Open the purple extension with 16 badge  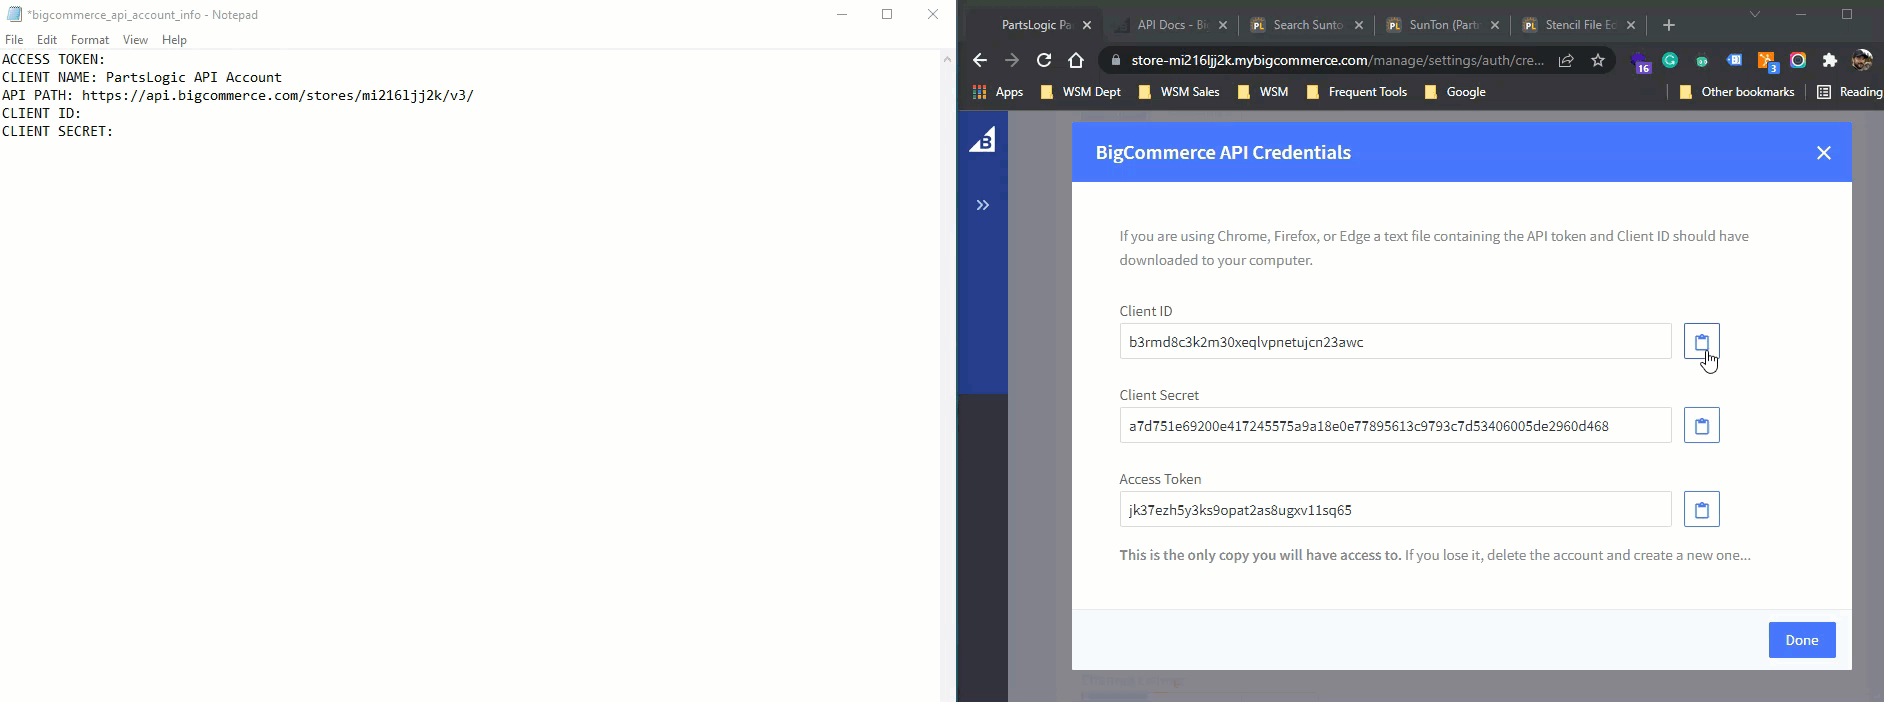pos(1640,62)
